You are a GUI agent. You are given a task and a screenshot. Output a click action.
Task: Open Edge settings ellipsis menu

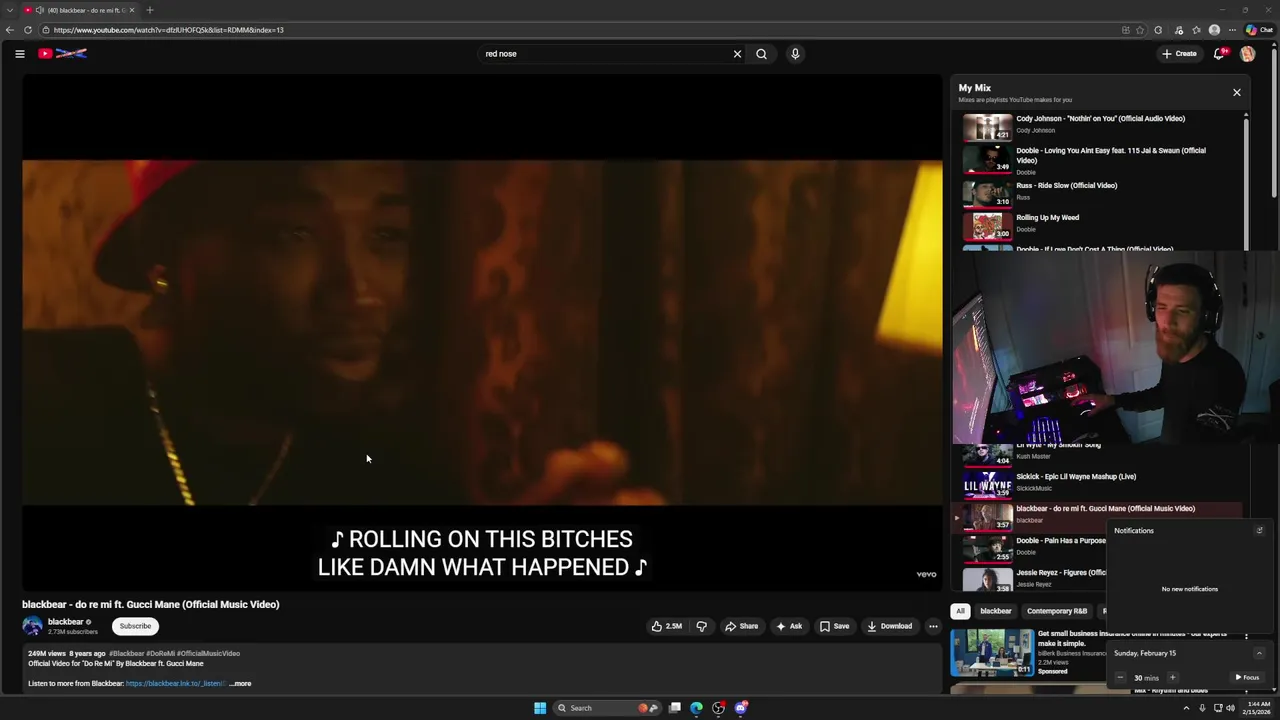(x=1232, y=30)
